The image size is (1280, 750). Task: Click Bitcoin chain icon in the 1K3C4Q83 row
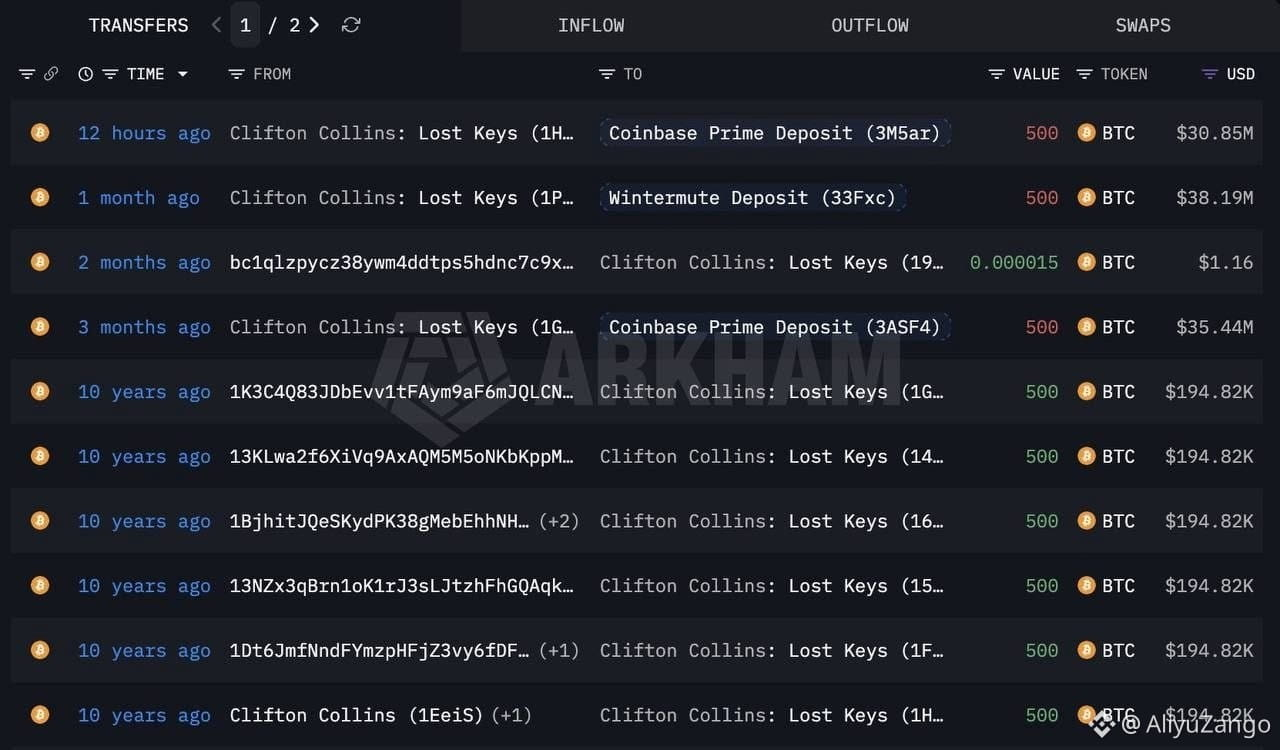click(x=40, y=391)
